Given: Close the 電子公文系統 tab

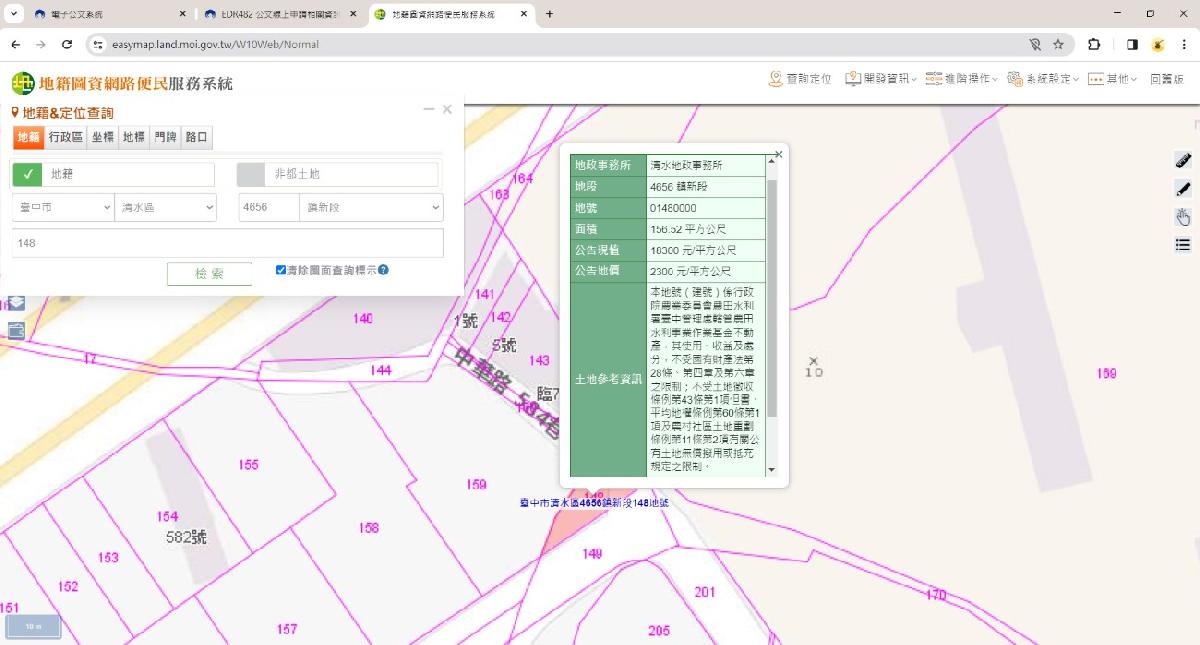Looking at the screenshot, I should point(183,14).
